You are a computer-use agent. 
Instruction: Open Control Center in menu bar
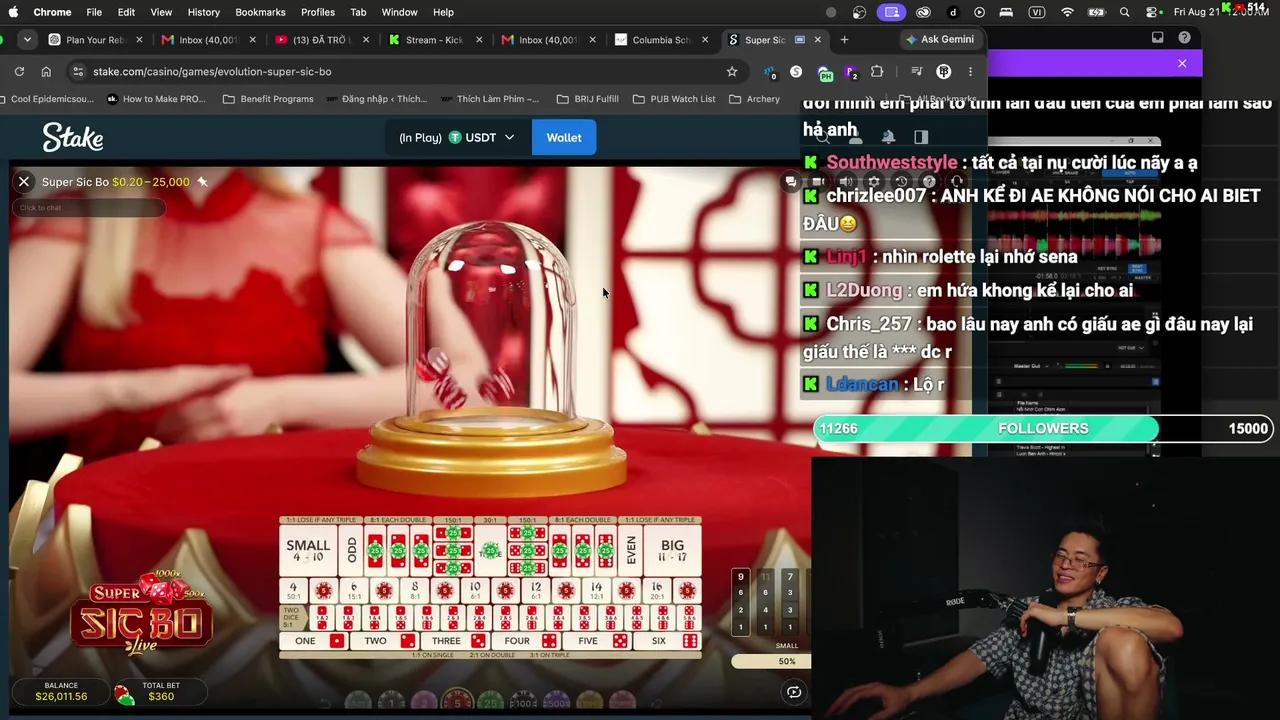click(x=1152, y=12)
